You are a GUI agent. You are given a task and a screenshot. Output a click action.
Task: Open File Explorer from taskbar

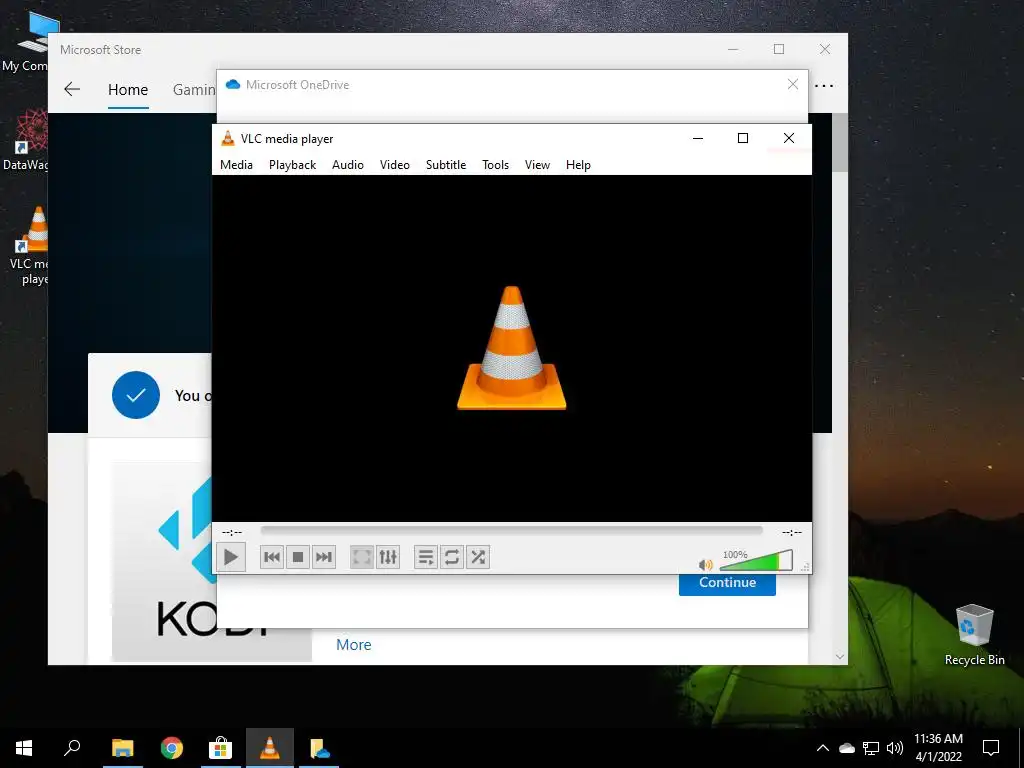coord(122,748)
